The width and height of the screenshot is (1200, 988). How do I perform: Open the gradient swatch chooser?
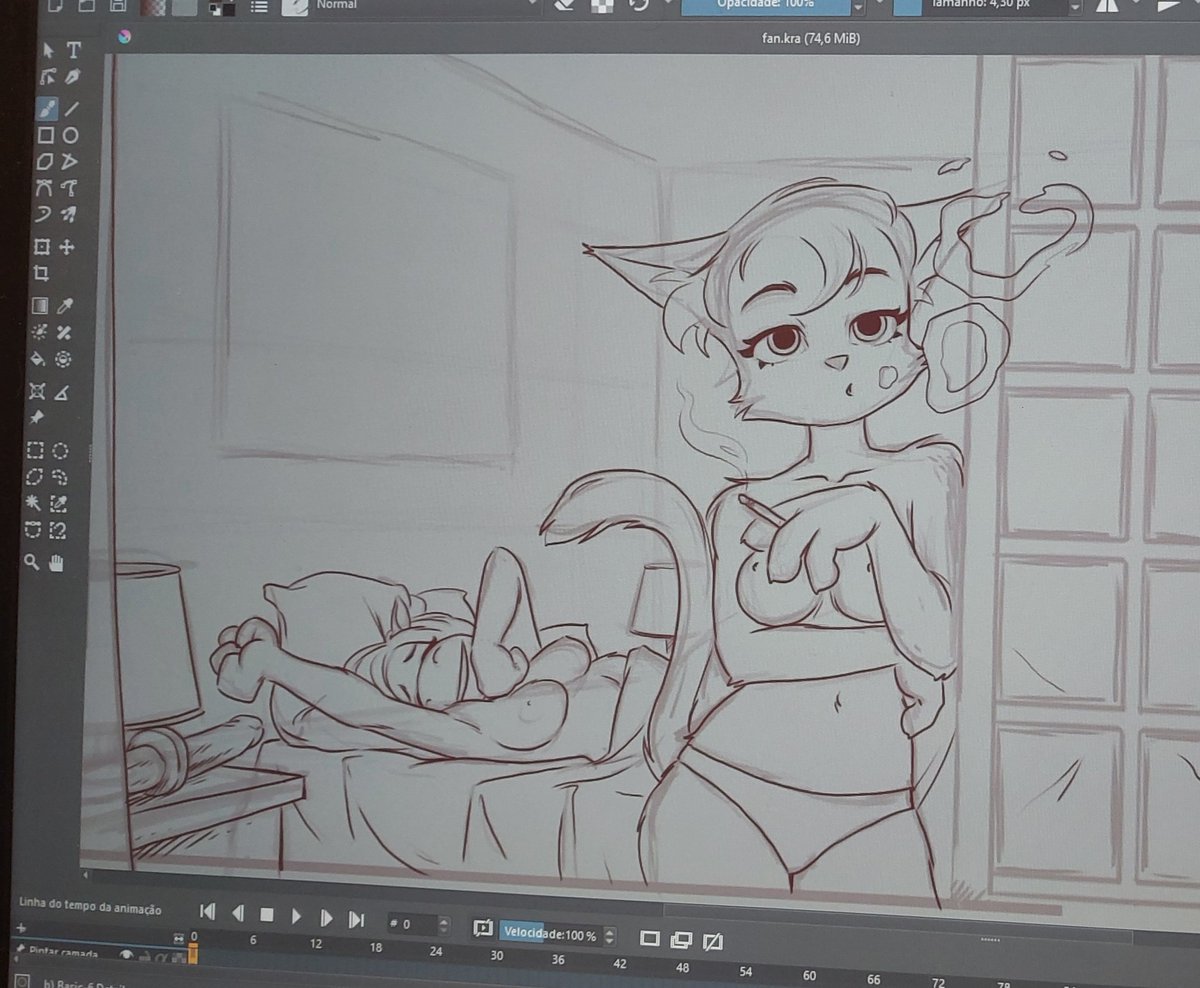[153, 7]
